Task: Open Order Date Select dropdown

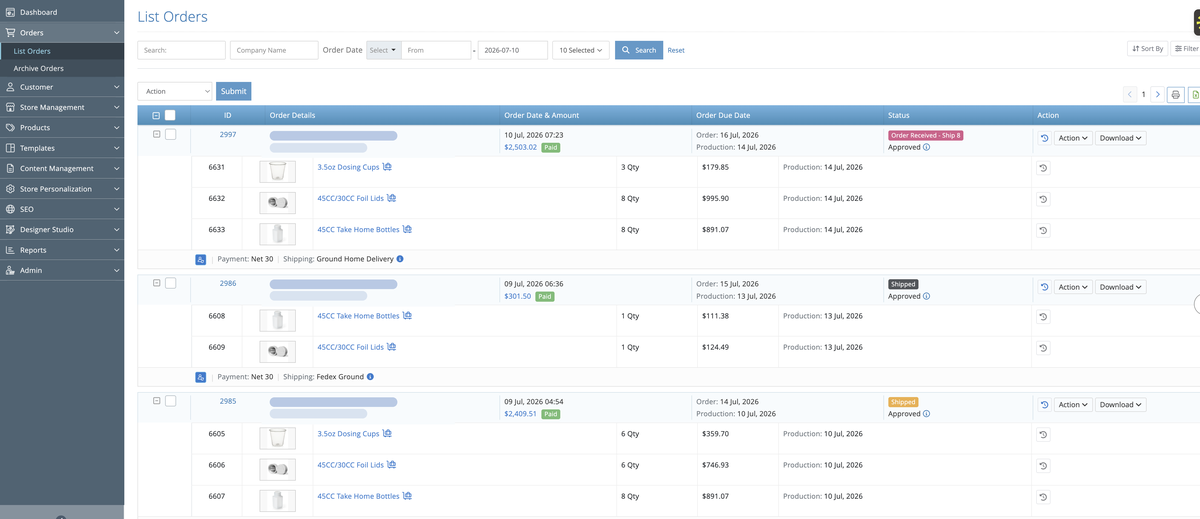Action: point(384,50)
